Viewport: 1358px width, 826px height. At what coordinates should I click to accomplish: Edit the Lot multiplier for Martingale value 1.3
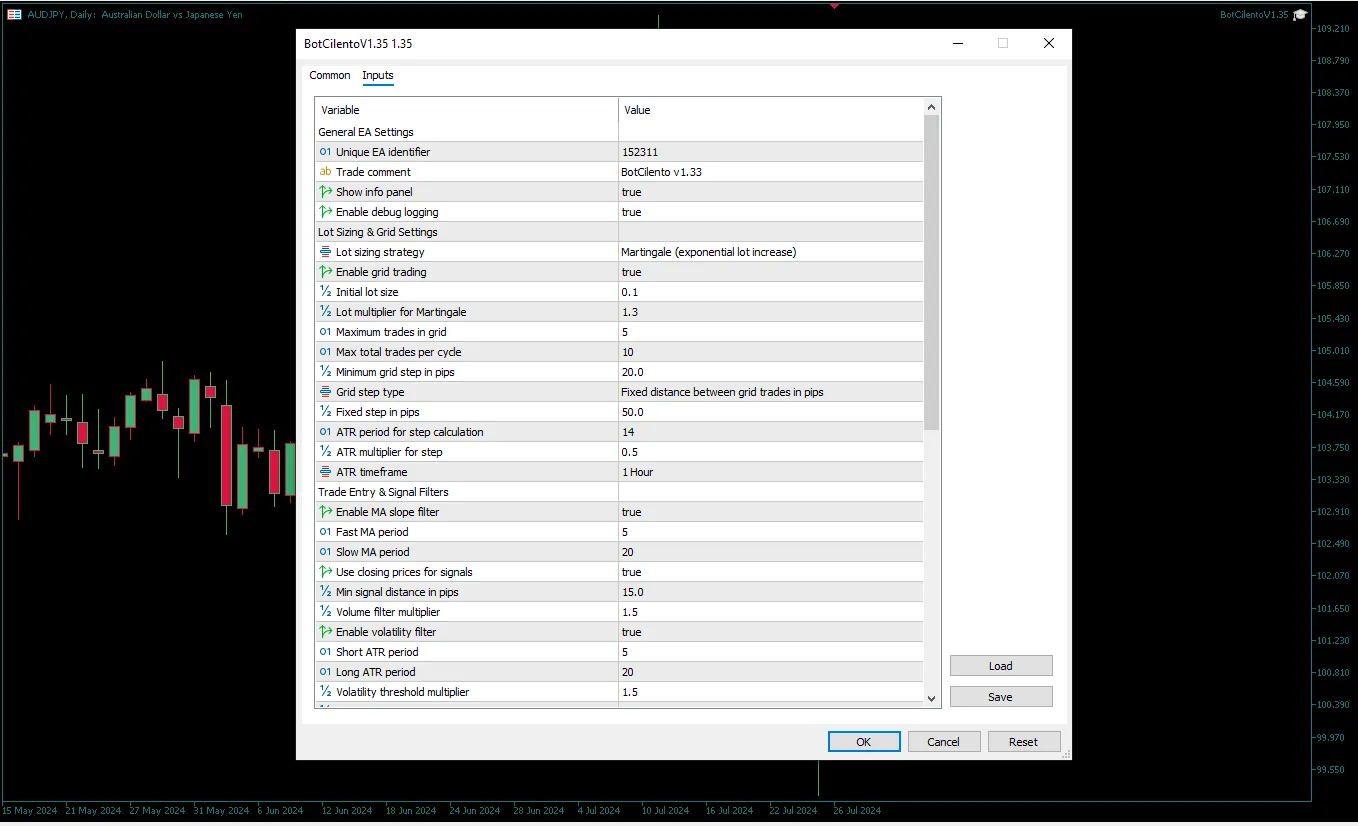[x=771, y=312]
